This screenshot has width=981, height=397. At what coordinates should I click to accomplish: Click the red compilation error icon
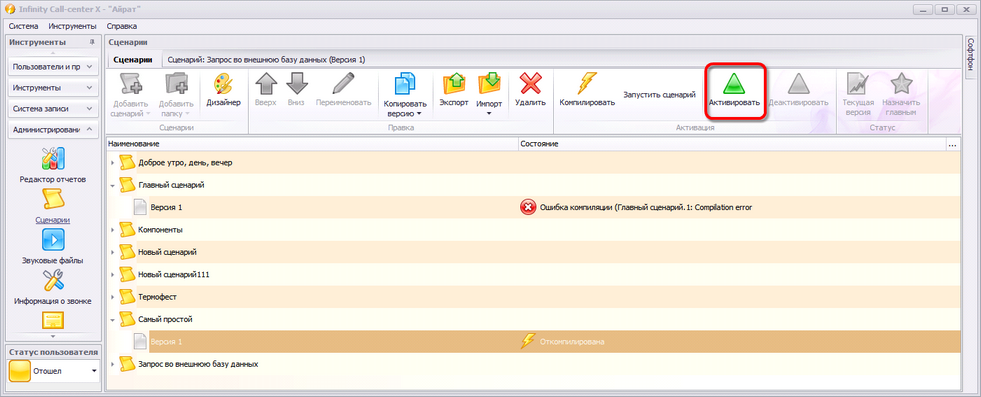tap(528, 207)
